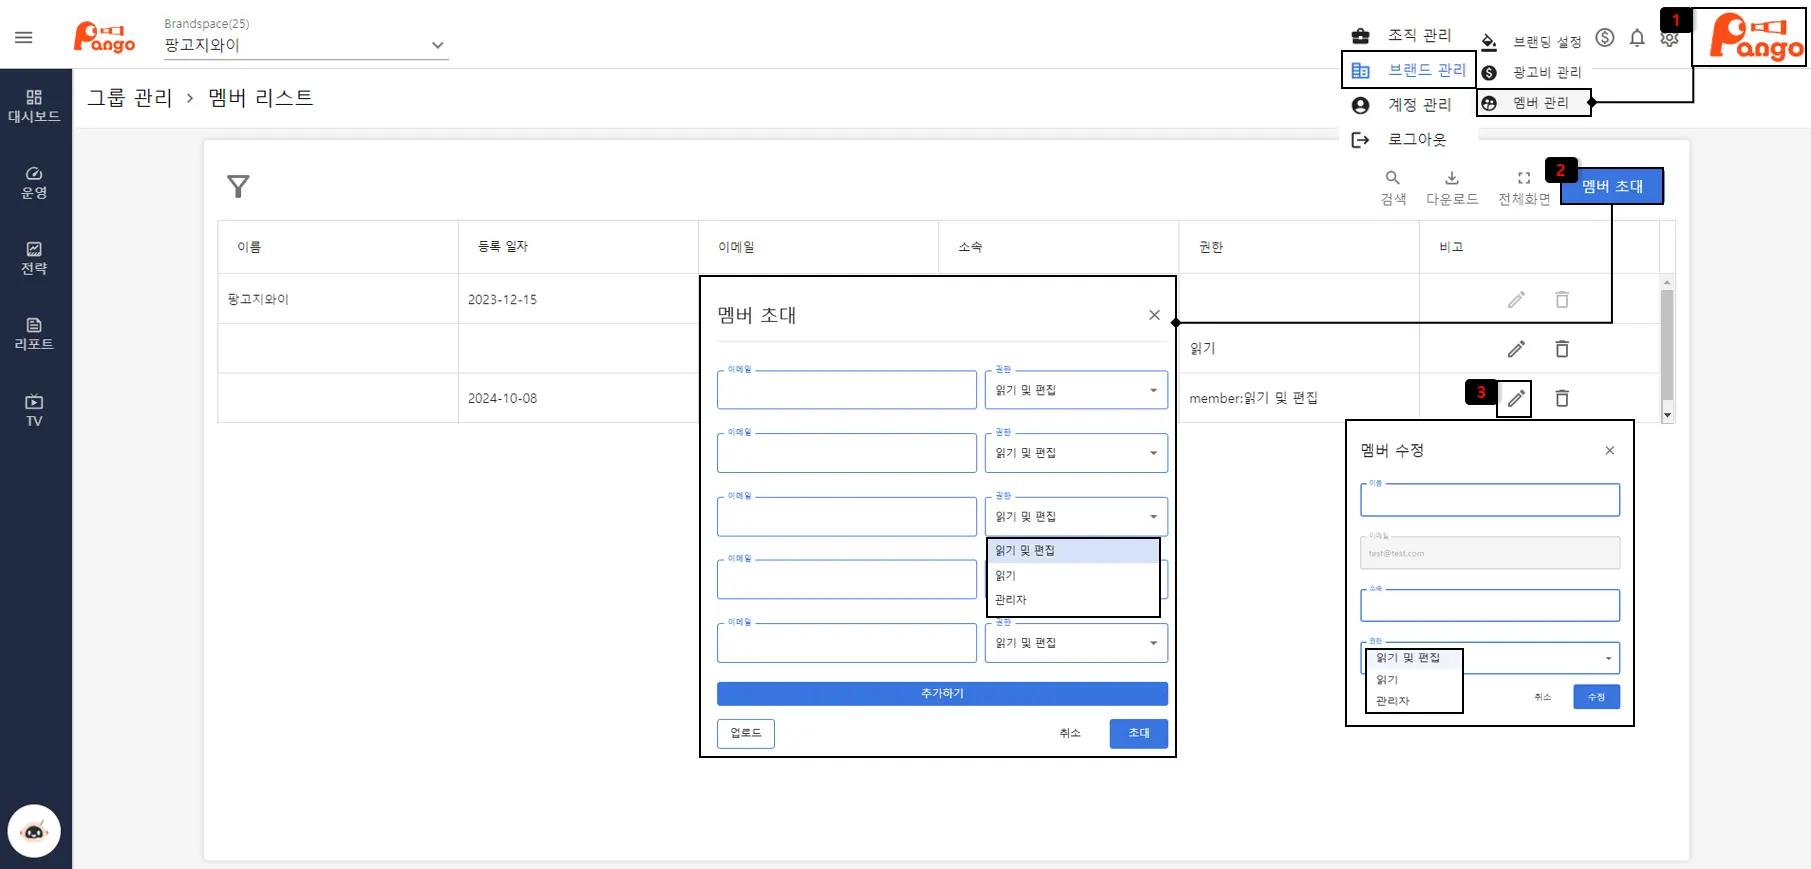This screenshot has height=869, width=1811.
Task: Click the filter funnel icon
Action: (x=238, y=186)
